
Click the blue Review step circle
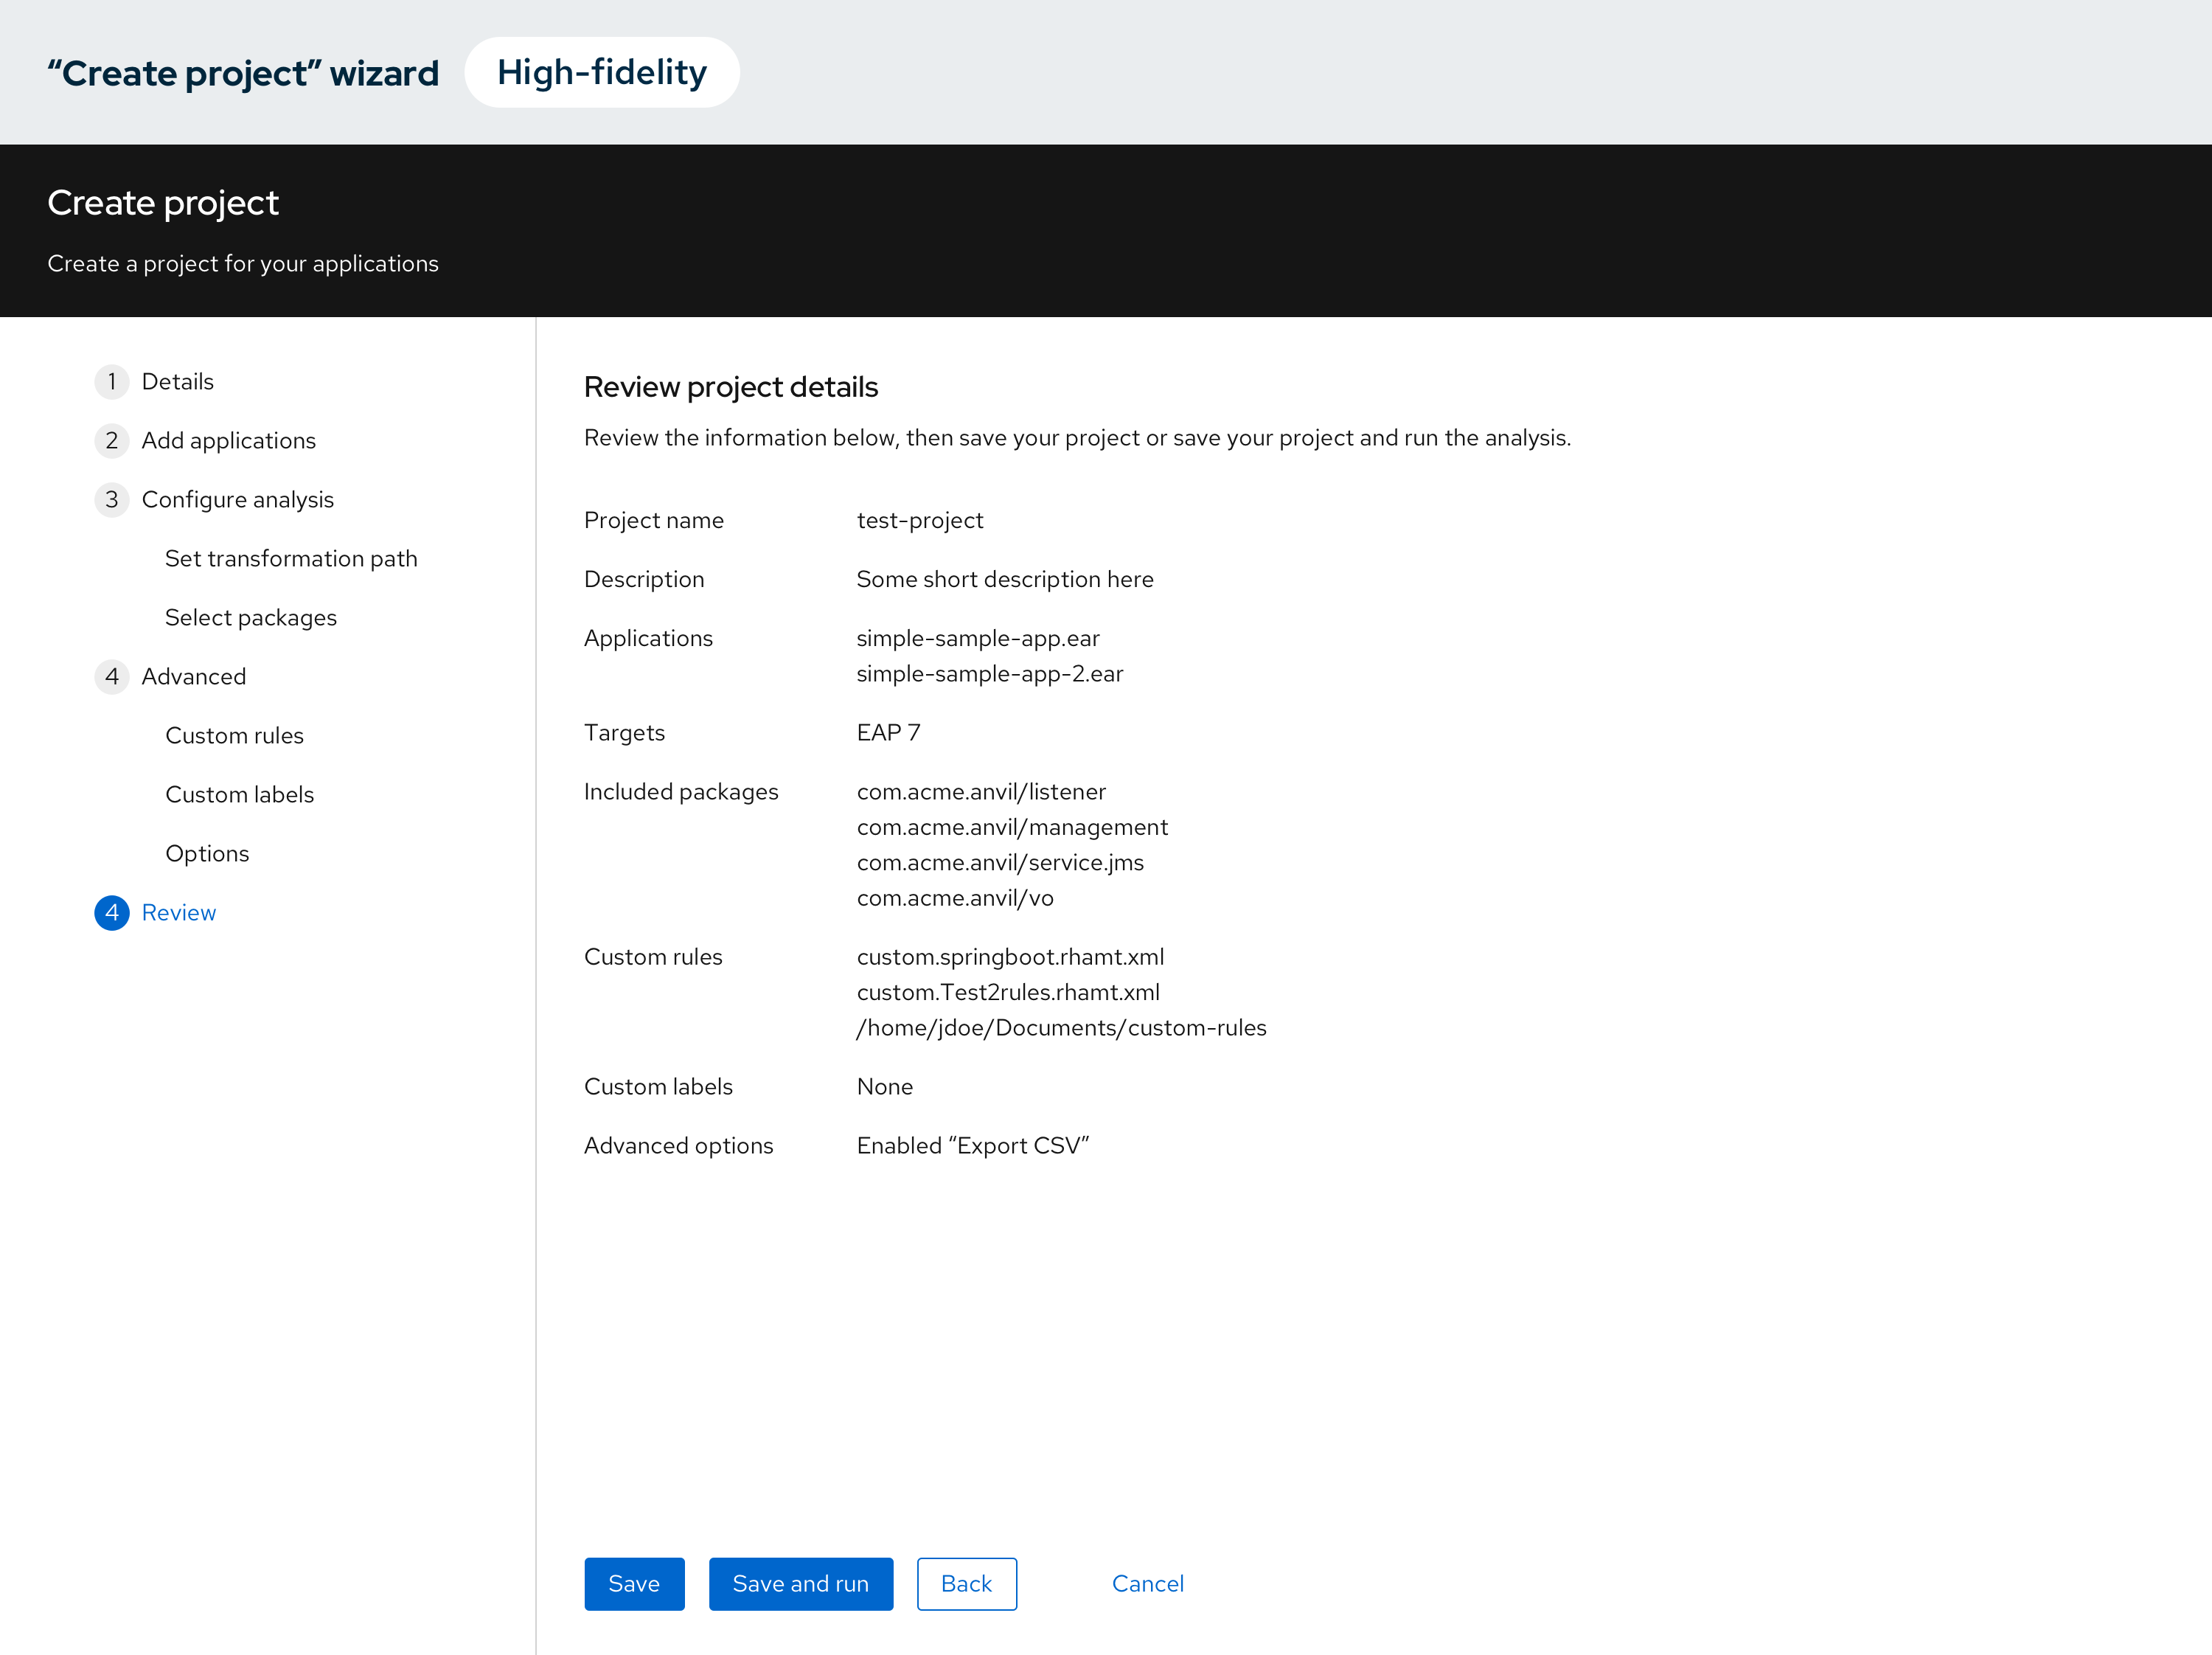(111, 912)
